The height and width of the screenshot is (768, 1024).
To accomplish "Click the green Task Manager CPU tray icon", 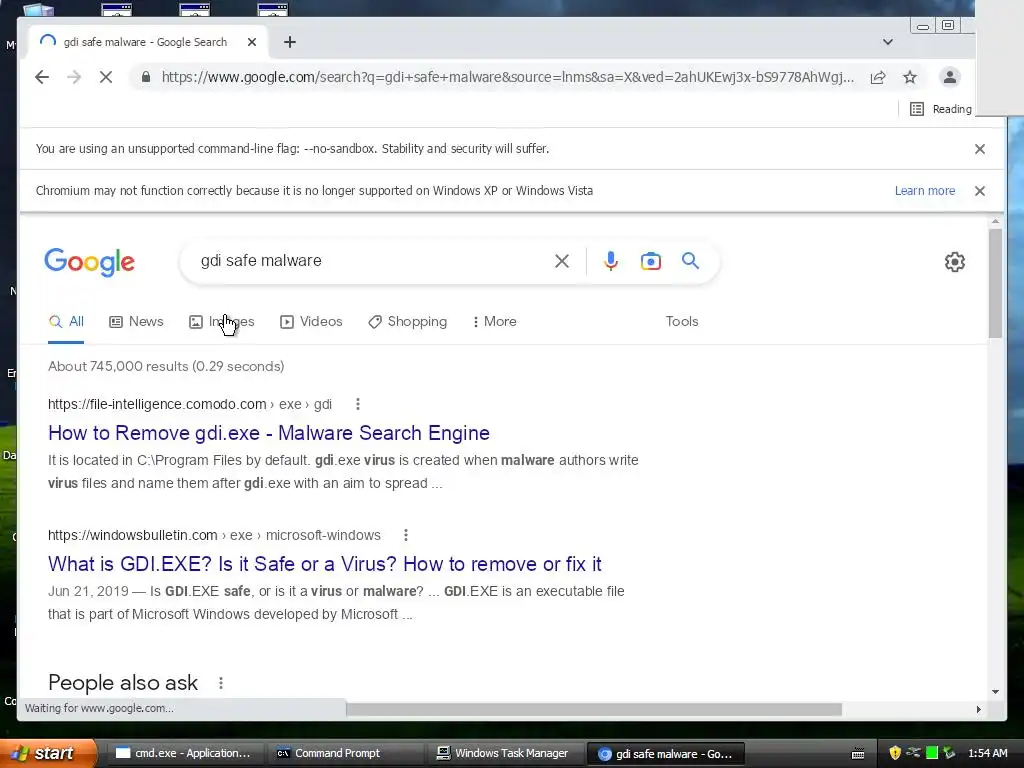I will [932, 753].
